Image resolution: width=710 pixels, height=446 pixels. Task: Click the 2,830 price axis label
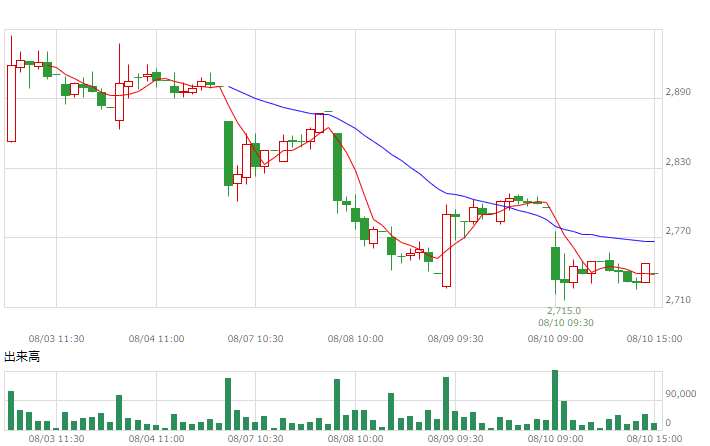tap(678, 162)
